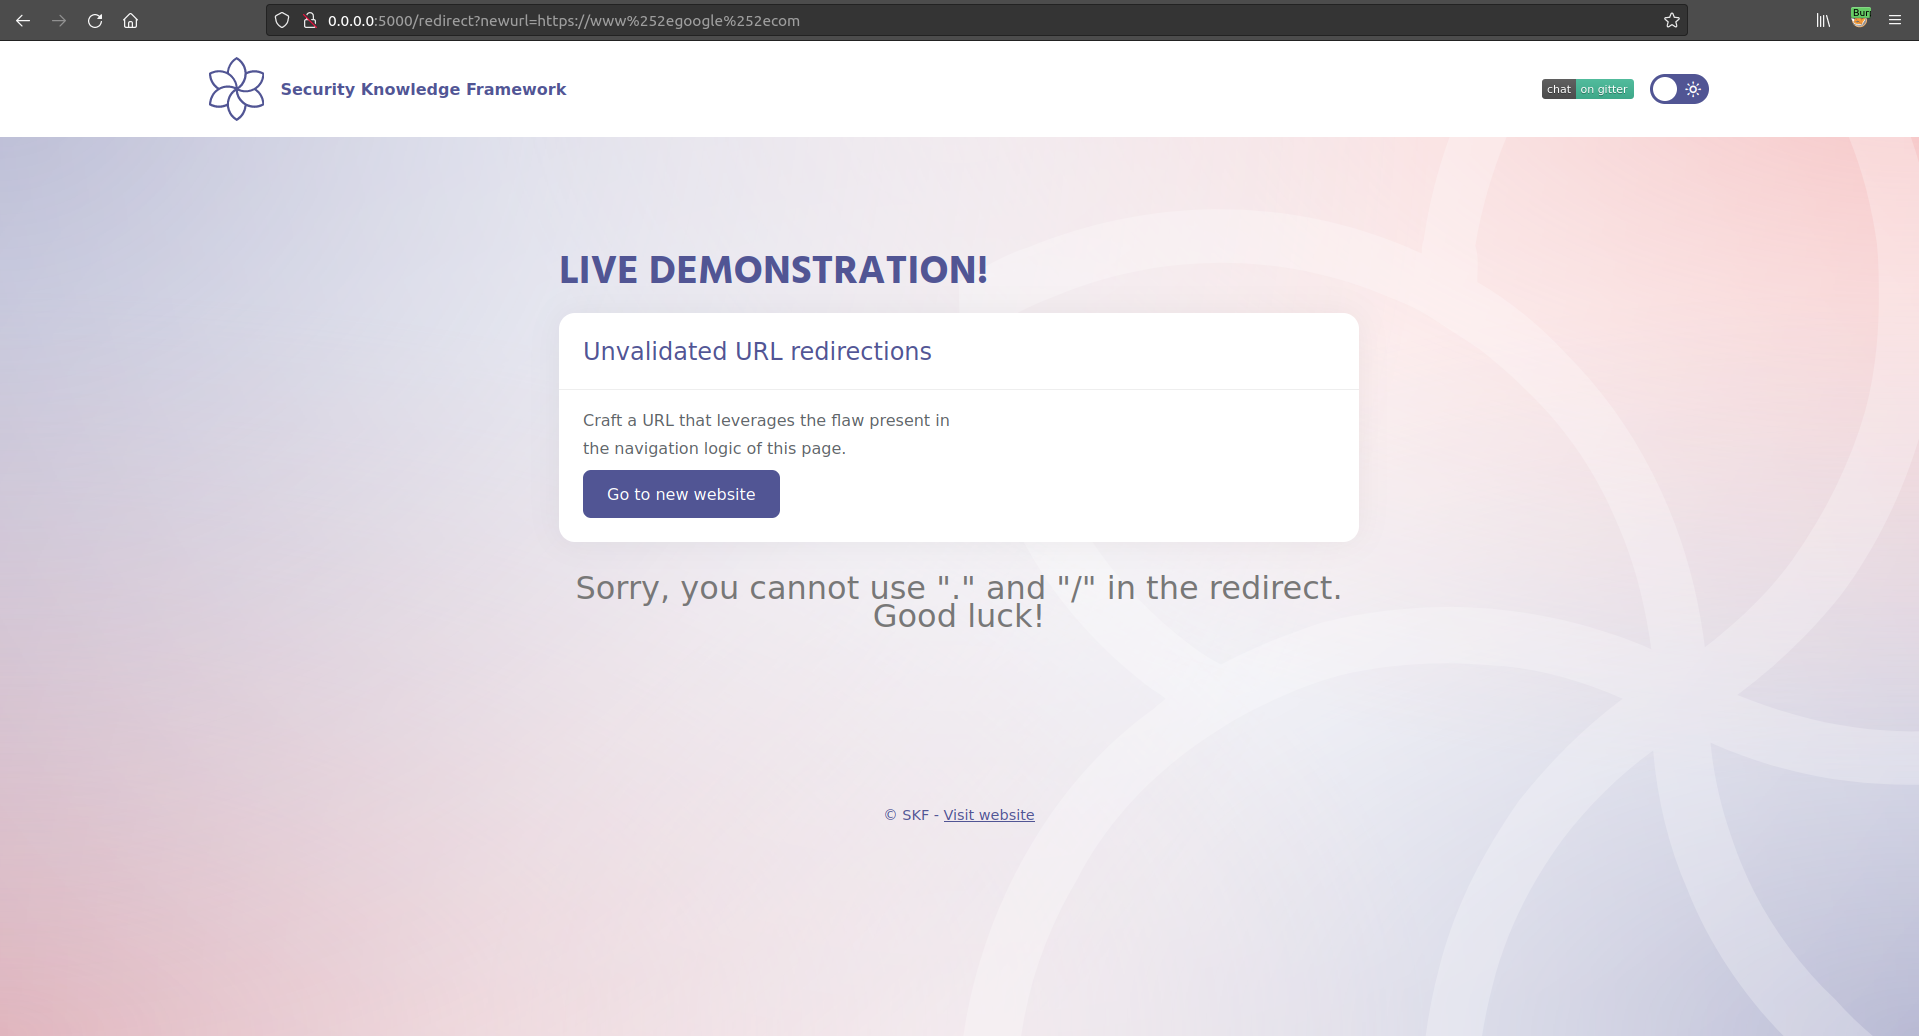Toggle the dark/light theme switch
This screenshot has height=1036, width=1919.
(x=1679, y=89)
